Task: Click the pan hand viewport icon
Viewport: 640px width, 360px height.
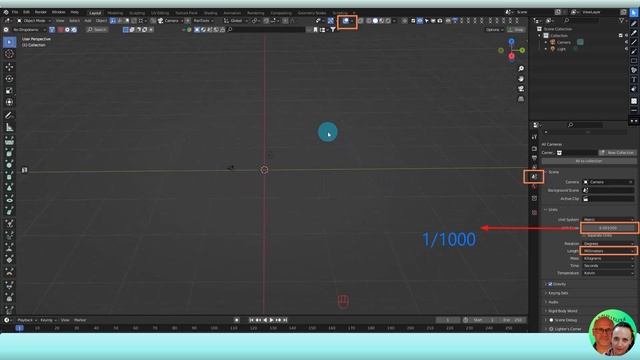Action: click(x=521, y=79)
